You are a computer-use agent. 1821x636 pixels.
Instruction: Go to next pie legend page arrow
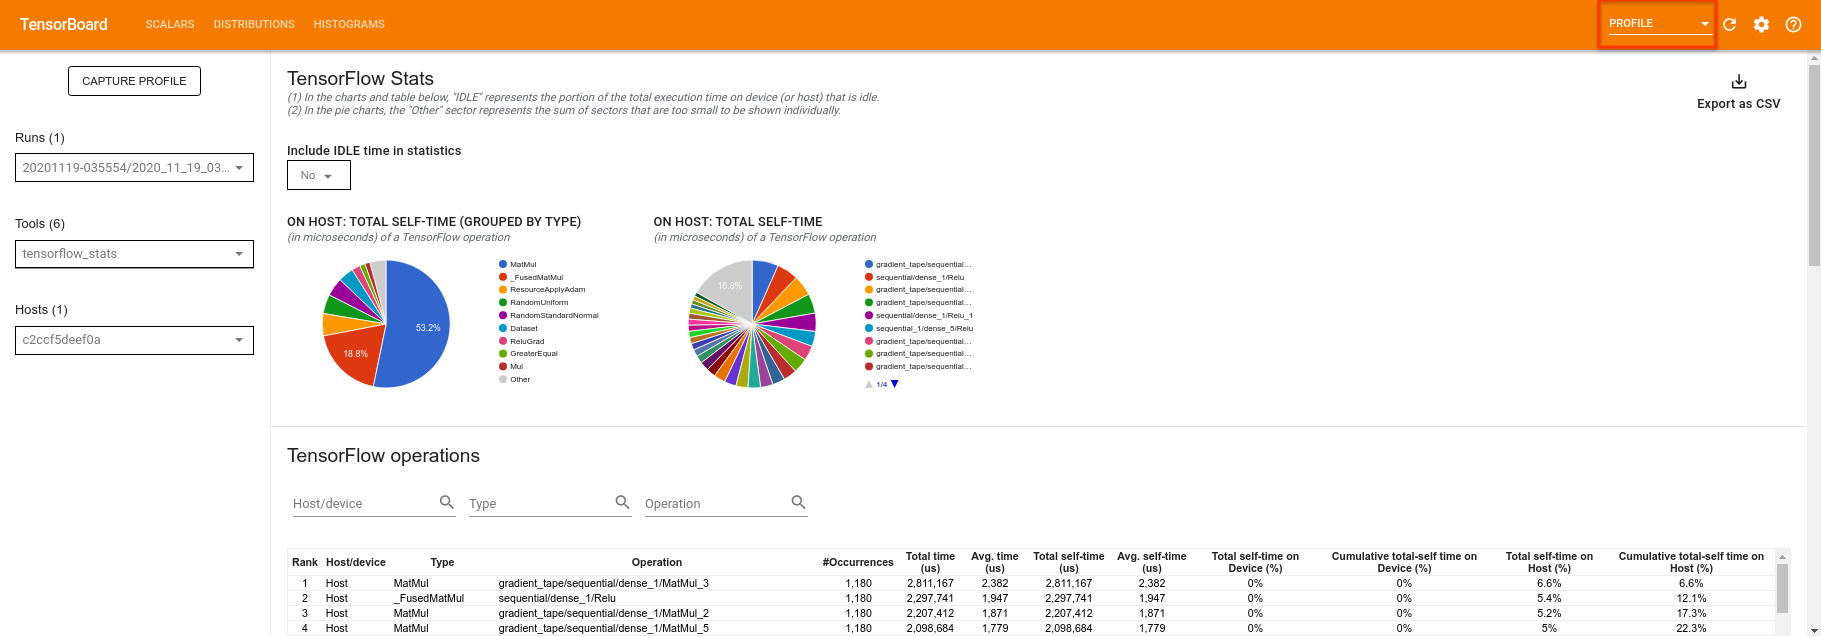[x=895, y=384]
